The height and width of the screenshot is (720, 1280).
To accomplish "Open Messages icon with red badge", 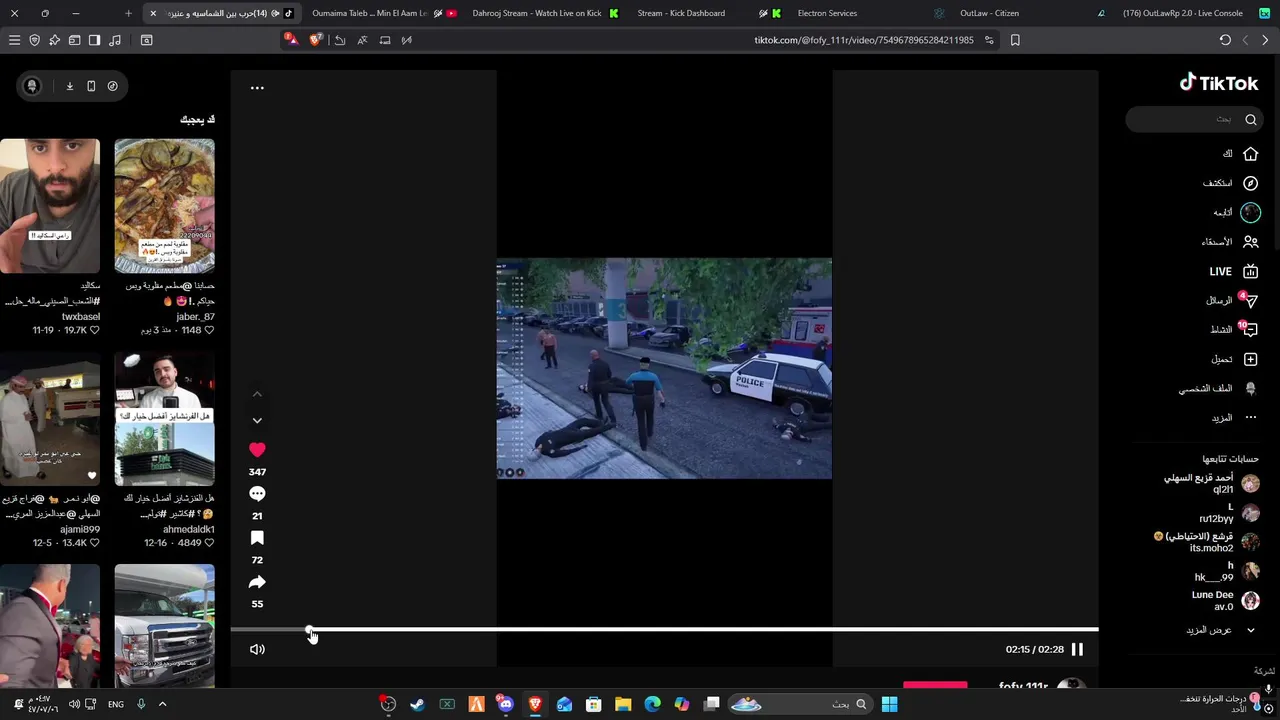I will 1249,300.
